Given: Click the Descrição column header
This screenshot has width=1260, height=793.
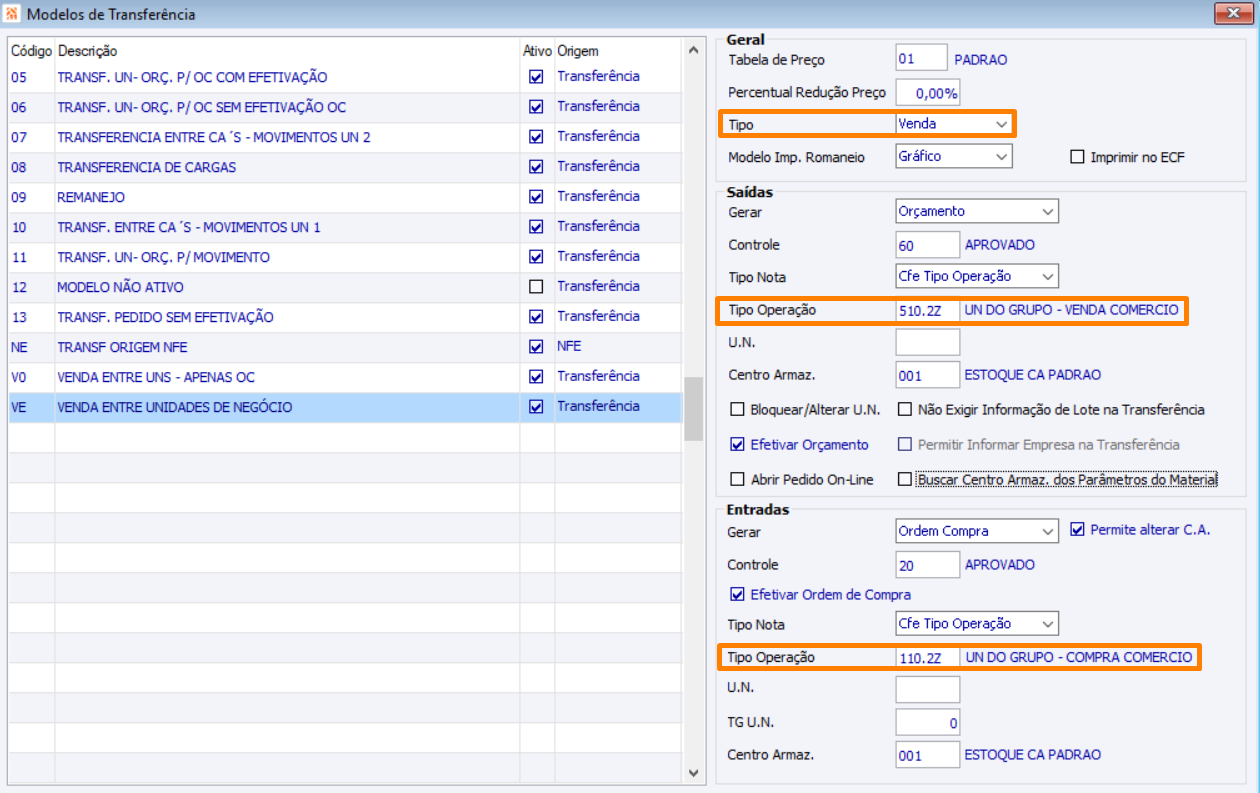Looking at the screenshot, I should click(x=287, y=51).
